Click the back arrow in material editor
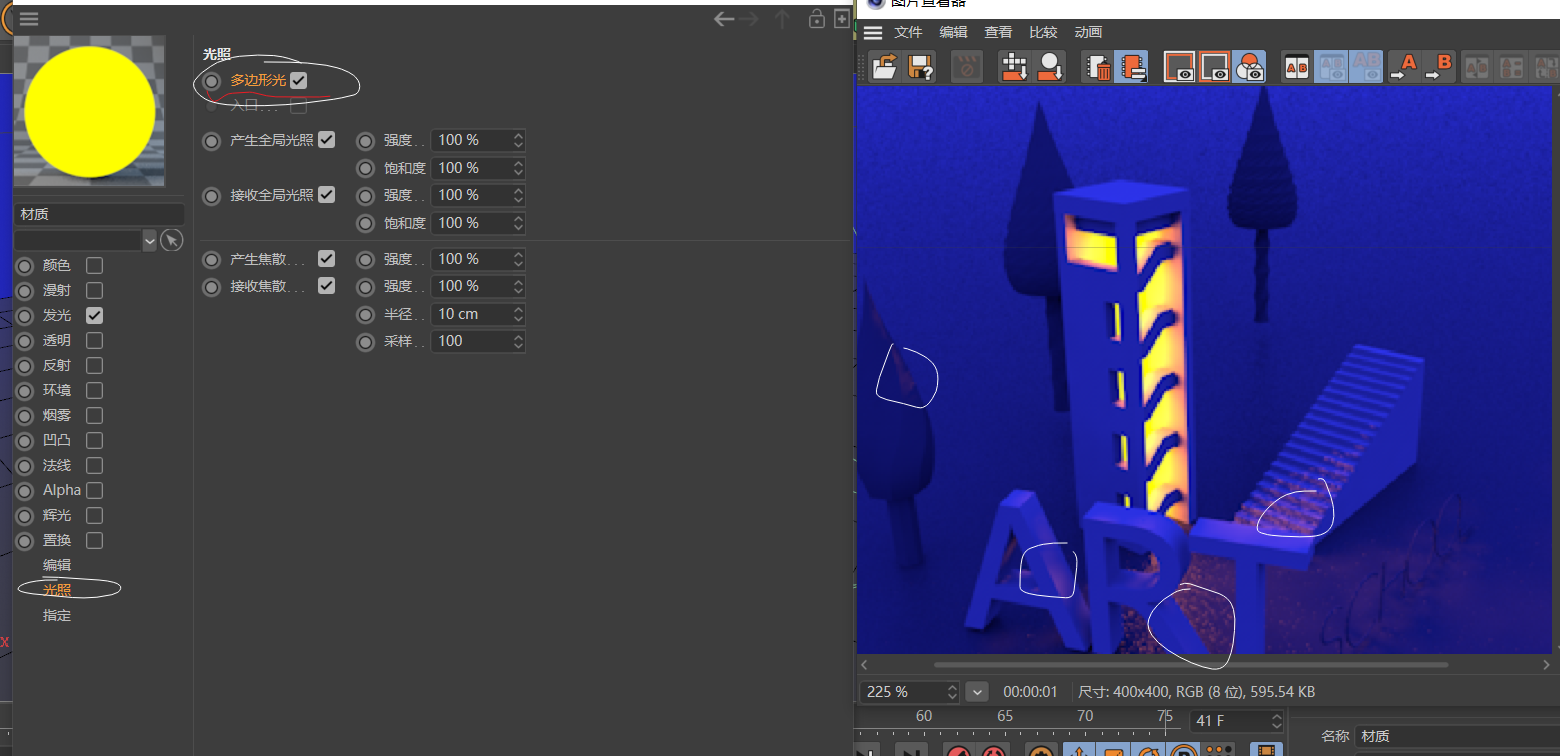This screenshot has height=756, width=1560. coord(724,19)
